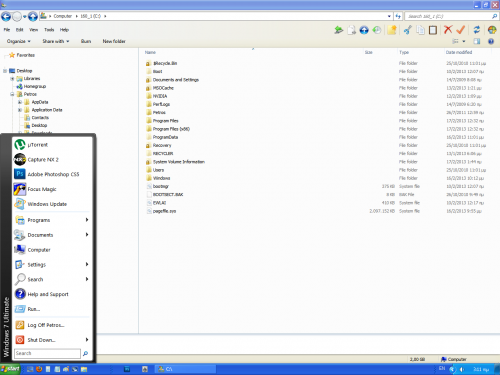This screenshot has height=375, width=500.
Task: Click the Start menu Search input box
Action: 47,353
